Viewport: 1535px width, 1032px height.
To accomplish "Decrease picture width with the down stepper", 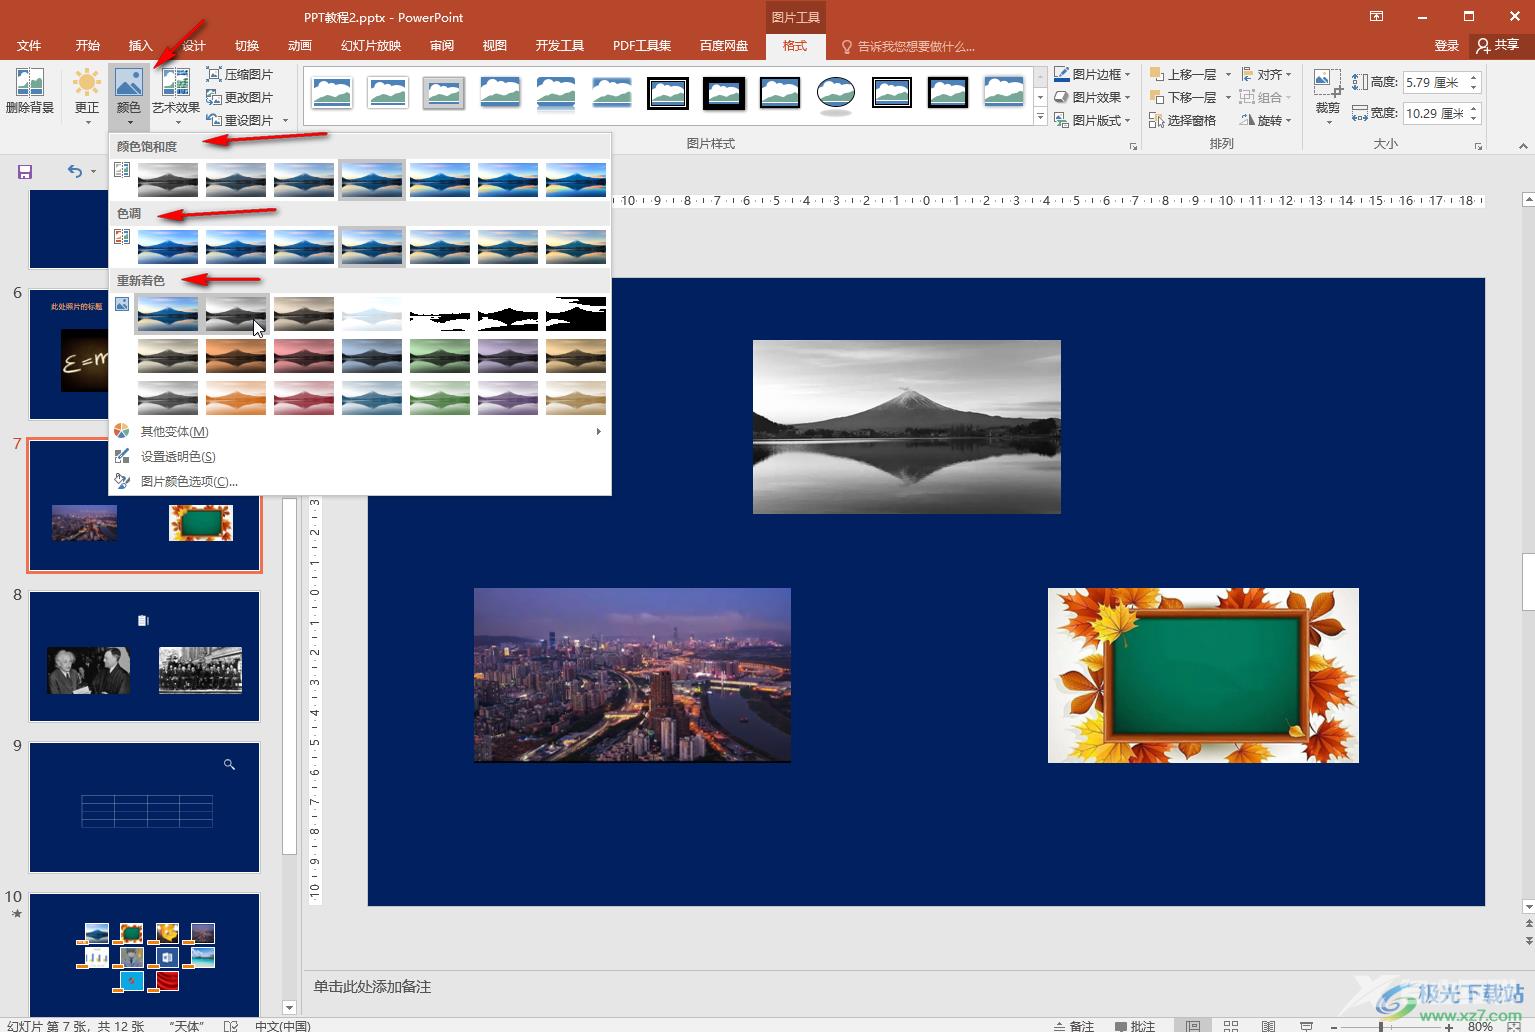I will tap(1473, 119).
